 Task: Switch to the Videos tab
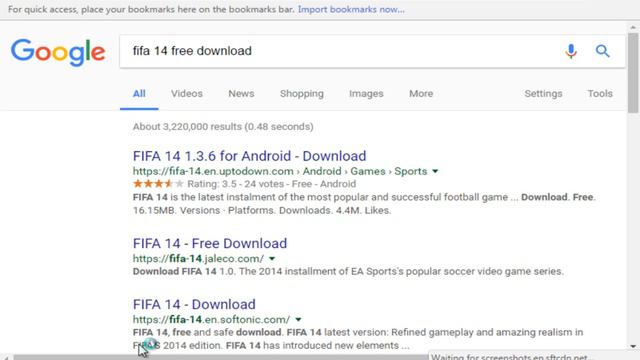187,93
